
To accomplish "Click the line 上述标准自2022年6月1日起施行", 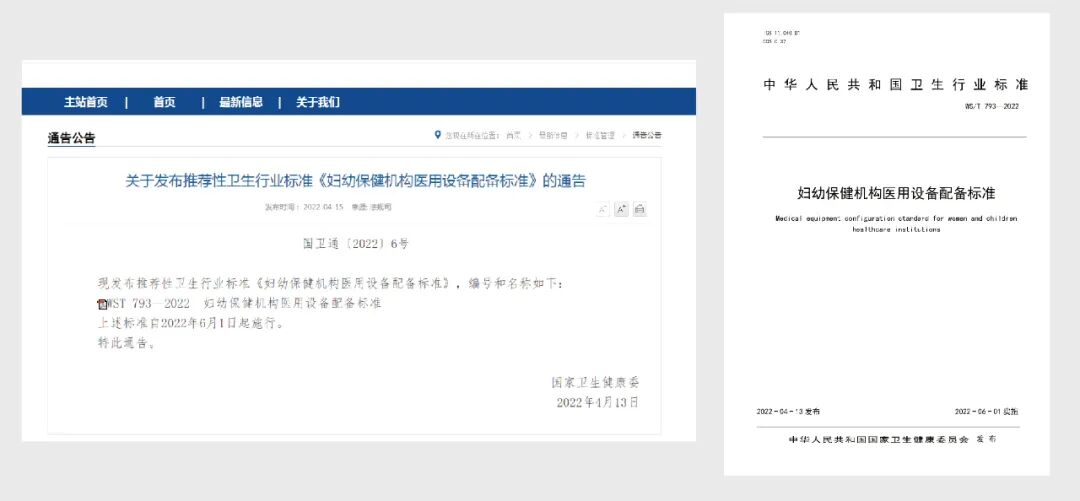I will [190, 323].
